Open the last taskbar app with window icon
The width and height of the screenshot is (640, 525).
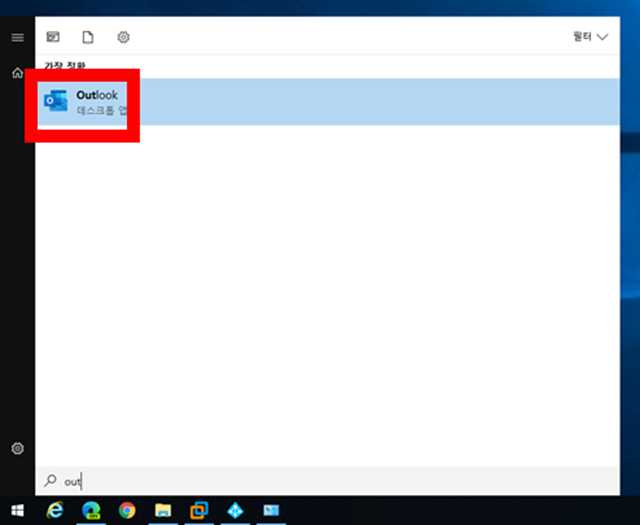271,510
